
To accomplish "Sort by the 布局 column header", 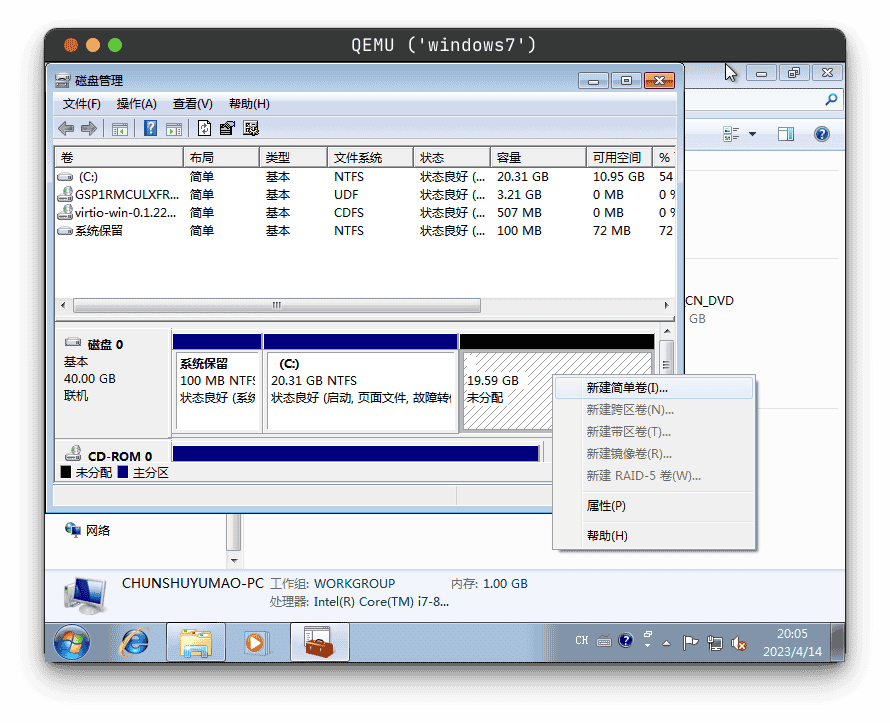I will (221, 157).
